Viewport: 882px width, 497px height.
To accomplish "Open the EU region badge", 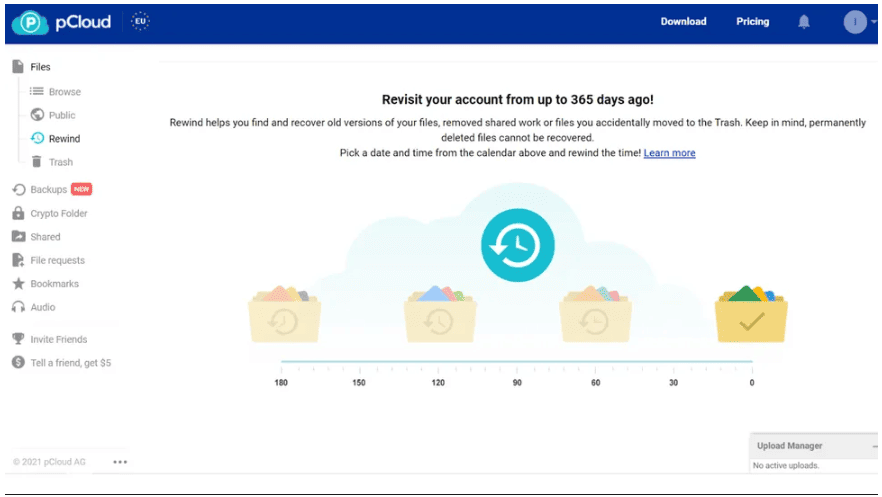I will tap(140, 21).
